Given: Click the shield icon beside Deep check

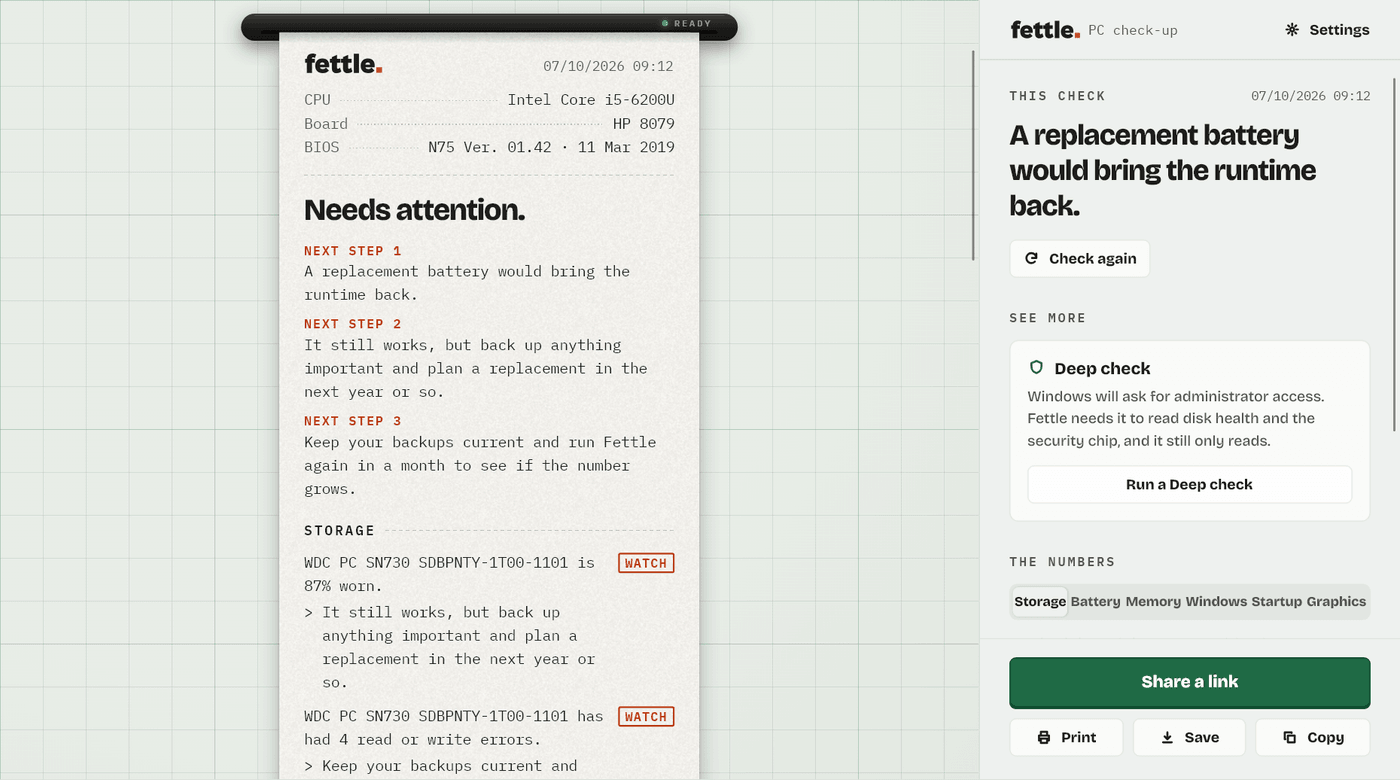Looking at the screenshot, I should click(x=1037, y=368).
